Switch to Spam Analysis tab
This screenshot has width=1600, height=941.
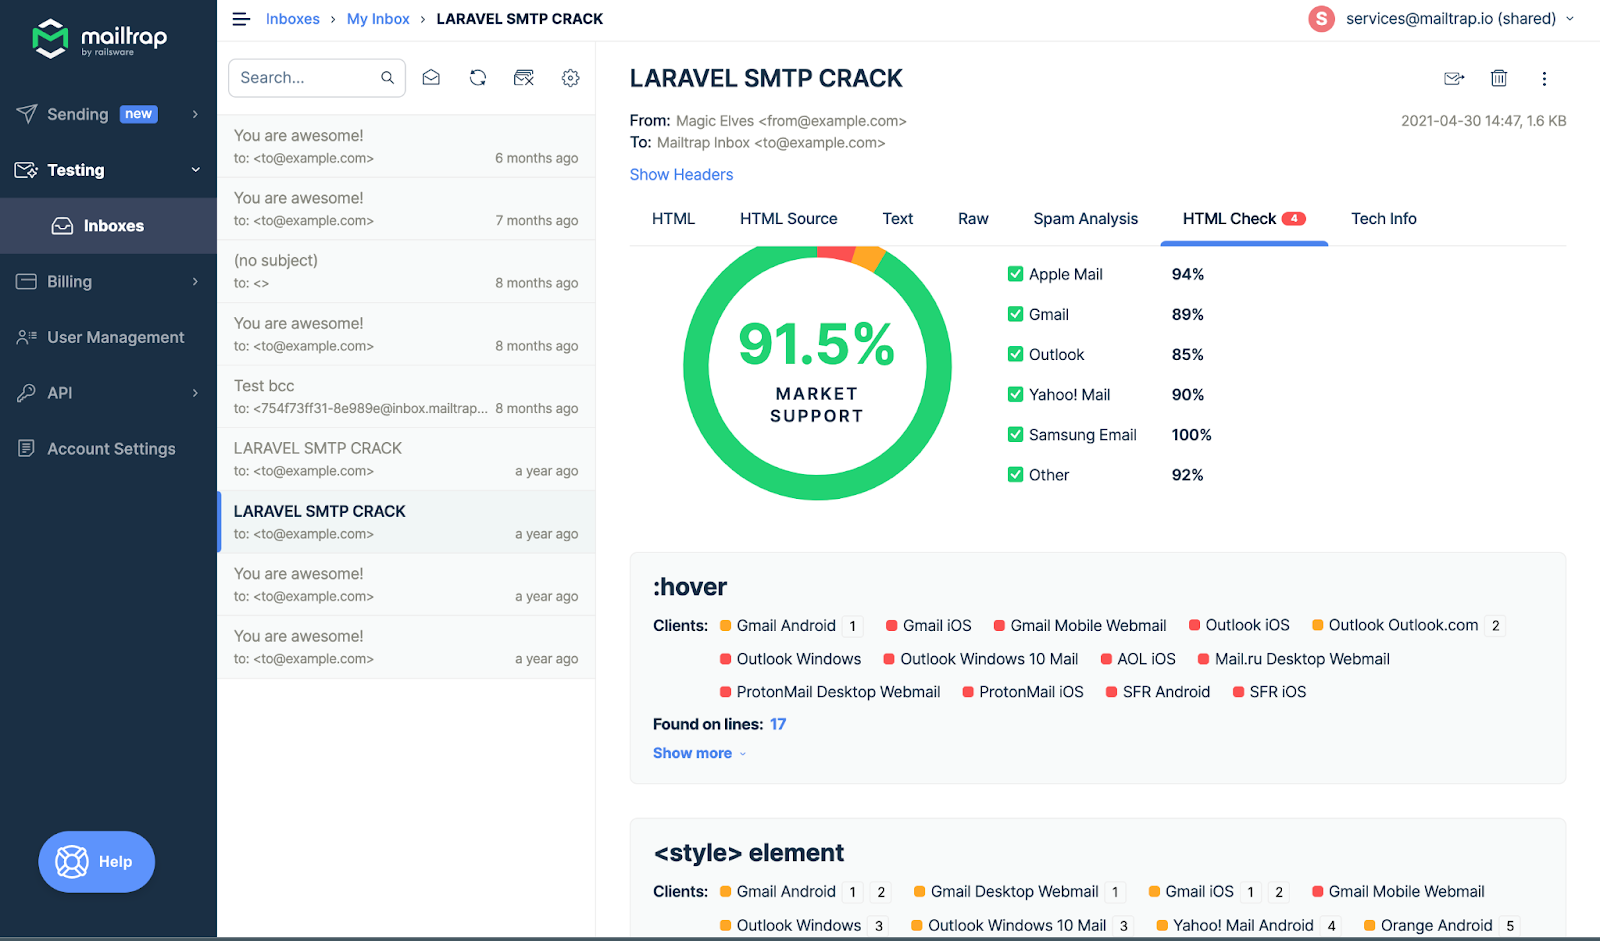click(1085, 219)
